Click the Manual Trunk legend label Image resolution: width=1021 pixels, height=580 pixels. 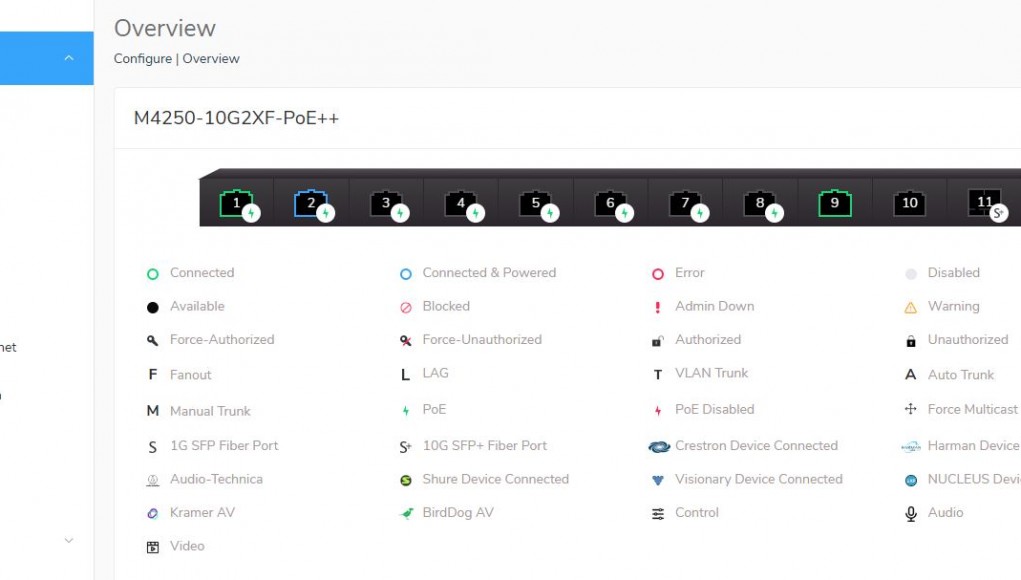(210, 411)
